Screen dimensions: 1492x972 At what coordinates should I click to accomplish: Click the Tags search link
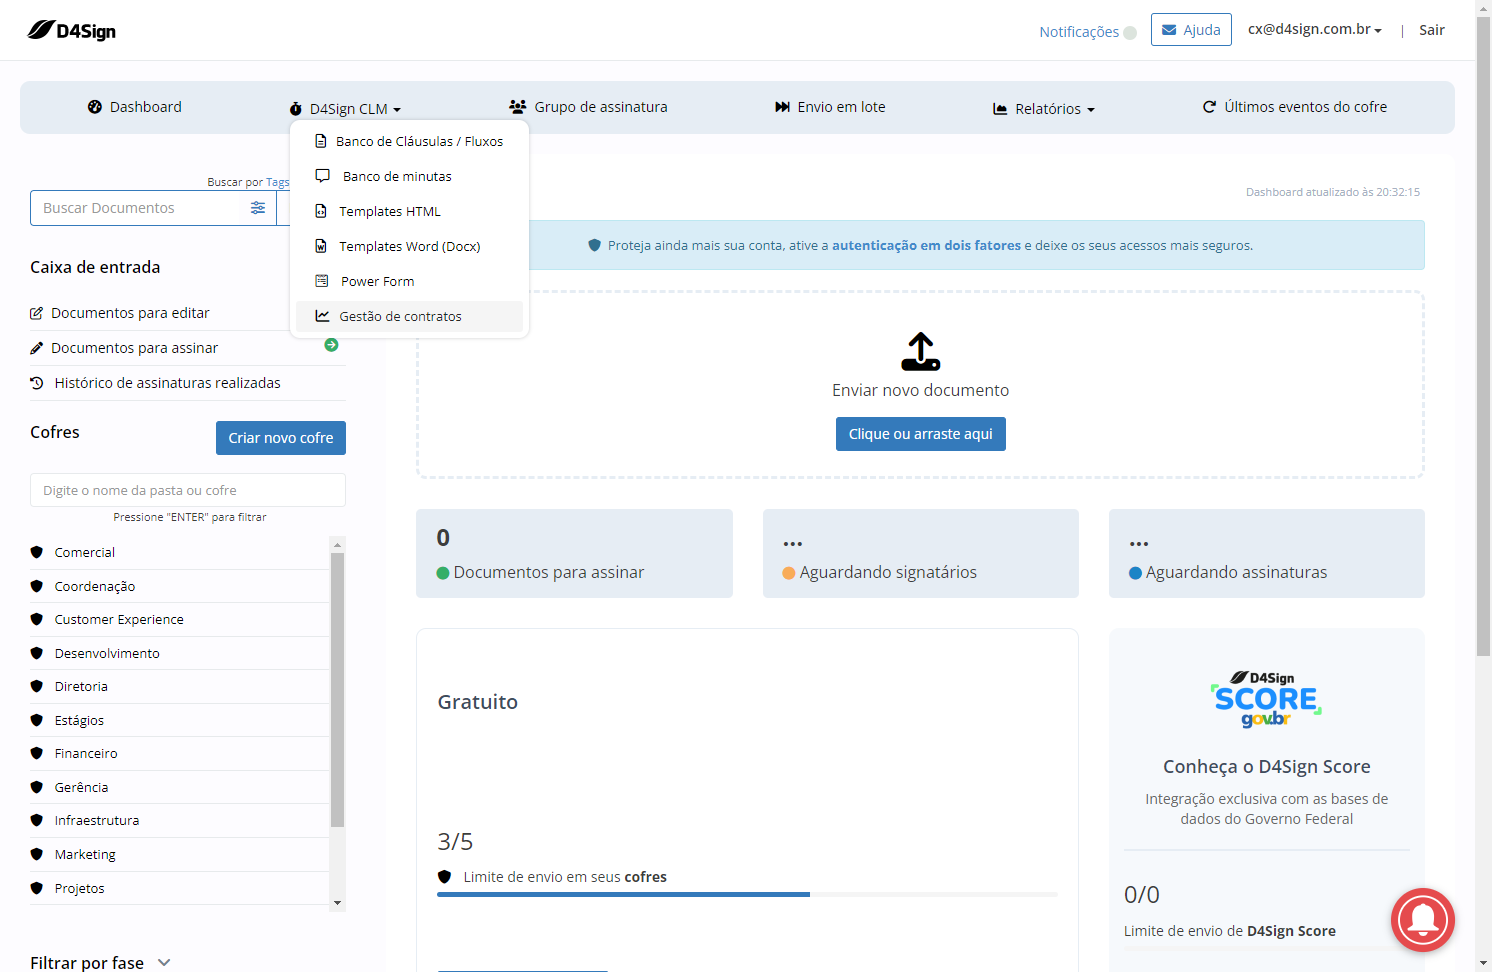click(x=278, y=182)
